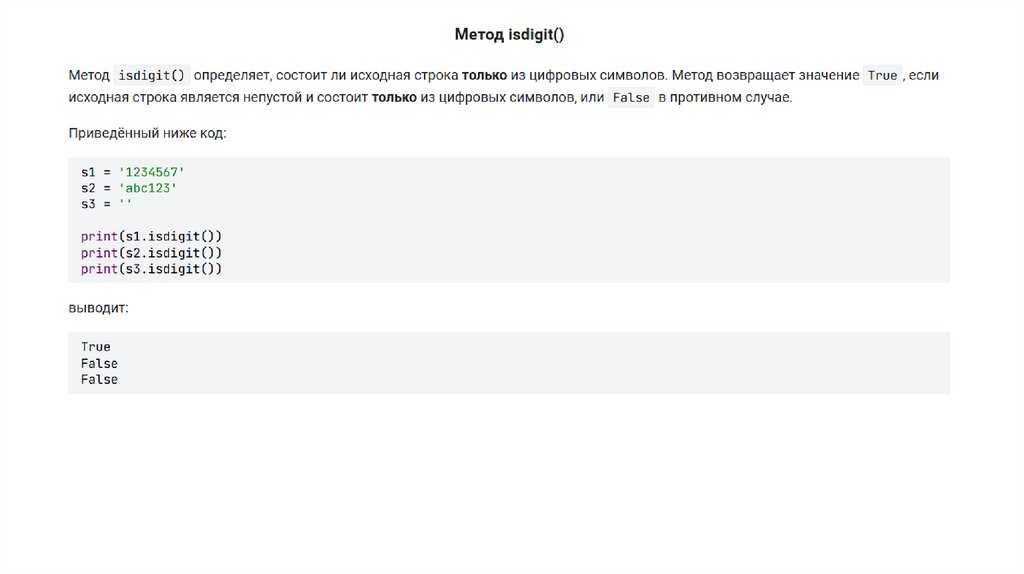Click the variable s1 in the assignment line
The height and width of the screenshot is (574, 1024).
coord(89,172)
